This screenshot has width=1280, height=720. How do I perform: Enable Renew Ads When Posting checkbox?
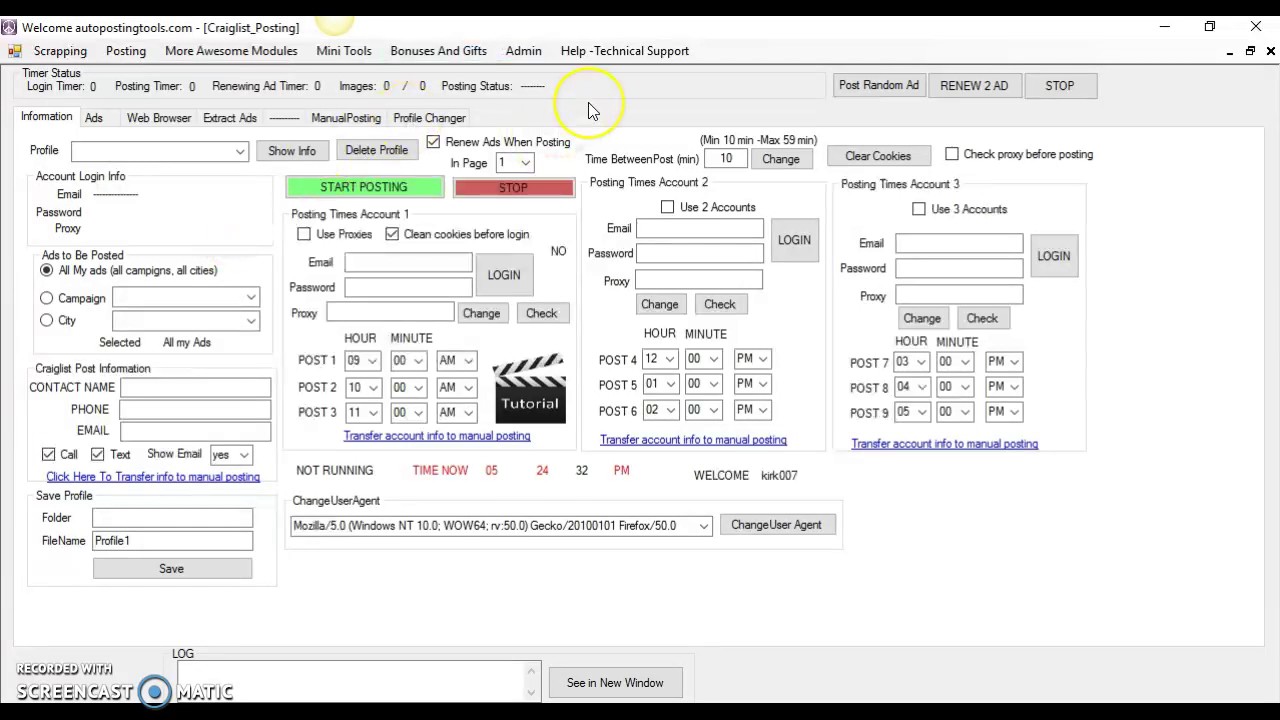[x=433, y=142]
